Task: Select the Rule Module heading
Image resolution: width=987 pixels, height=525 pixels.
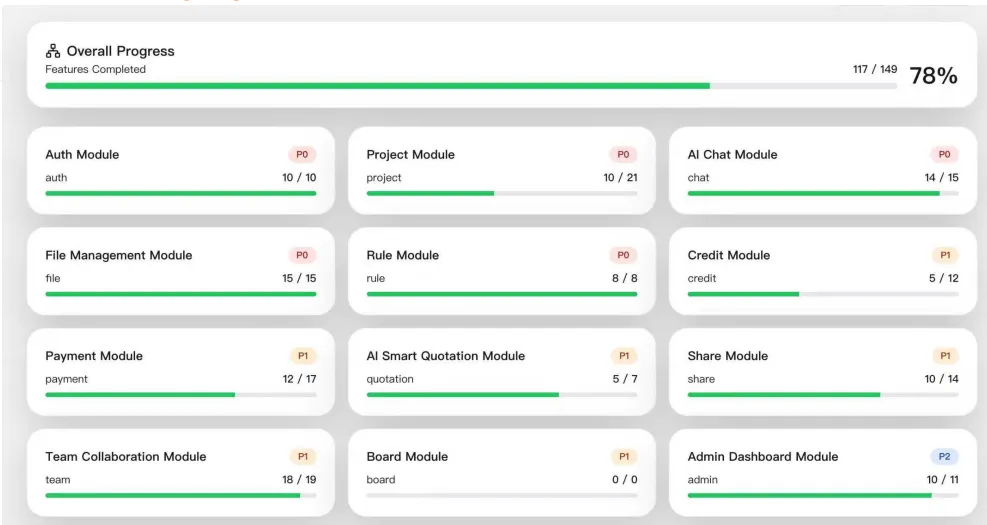Action: [x=402, y=256]
